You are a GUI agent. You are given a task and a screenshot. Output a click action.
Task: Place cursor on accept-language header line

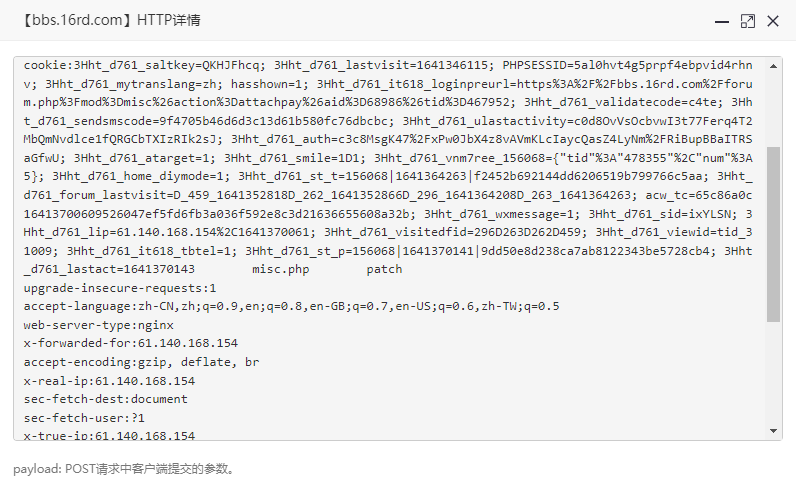click(x=291, y=306)
